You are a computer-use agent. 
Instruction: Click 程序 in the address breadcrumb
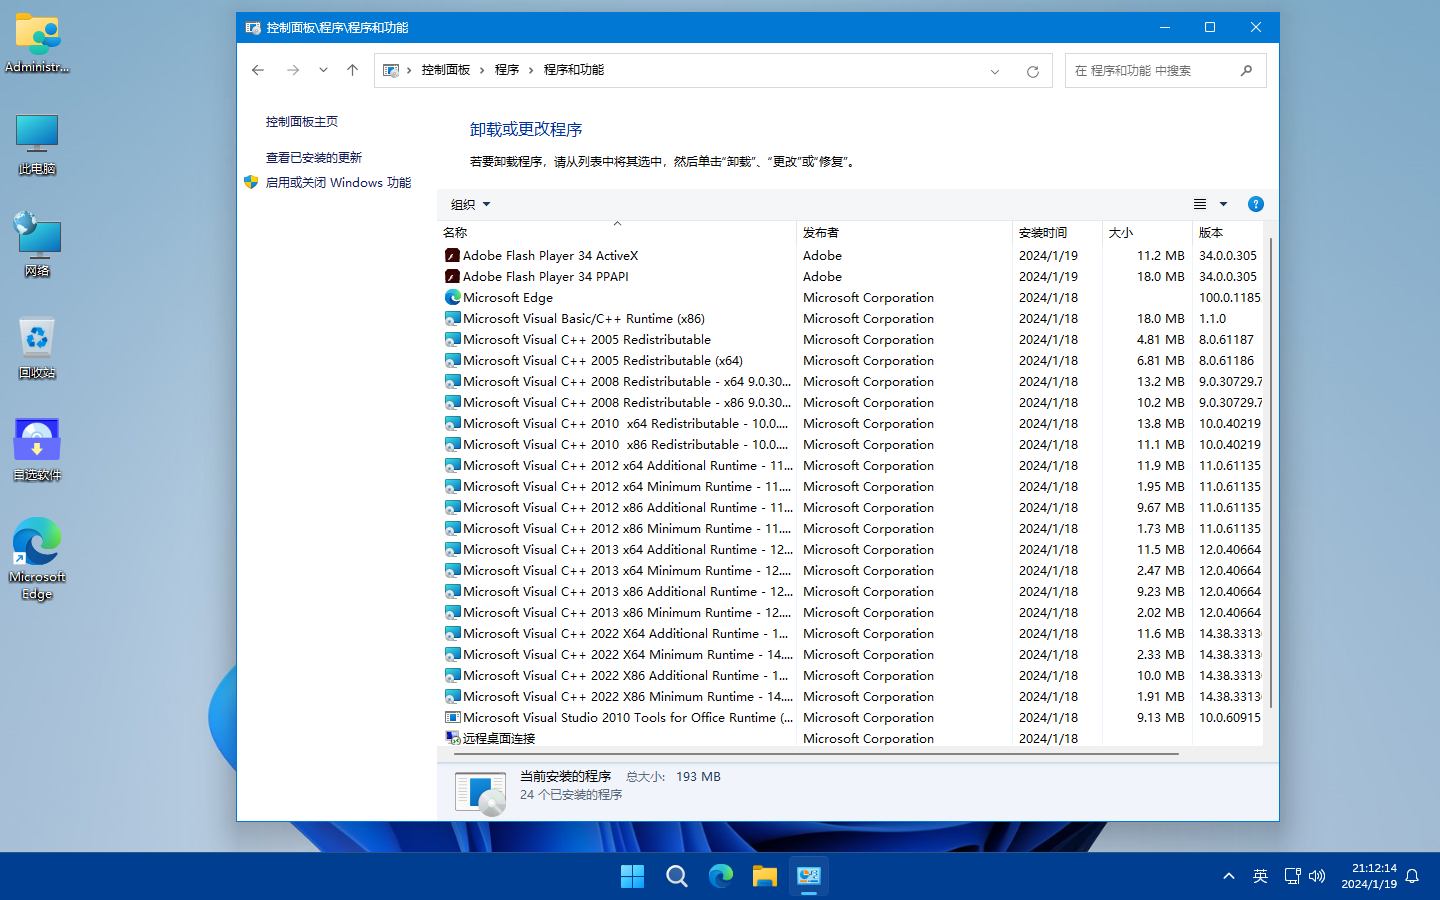click(x=507, y=70)
